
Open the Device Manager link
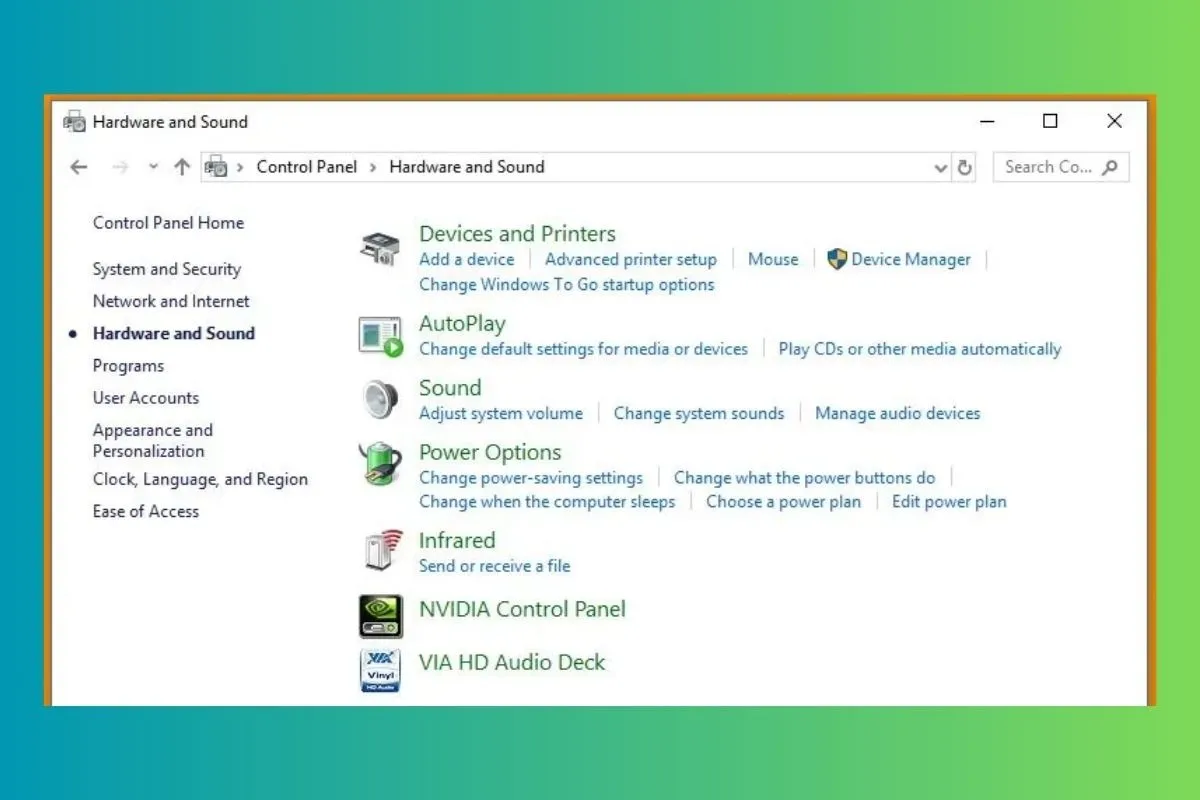click(x=910, y=259)
